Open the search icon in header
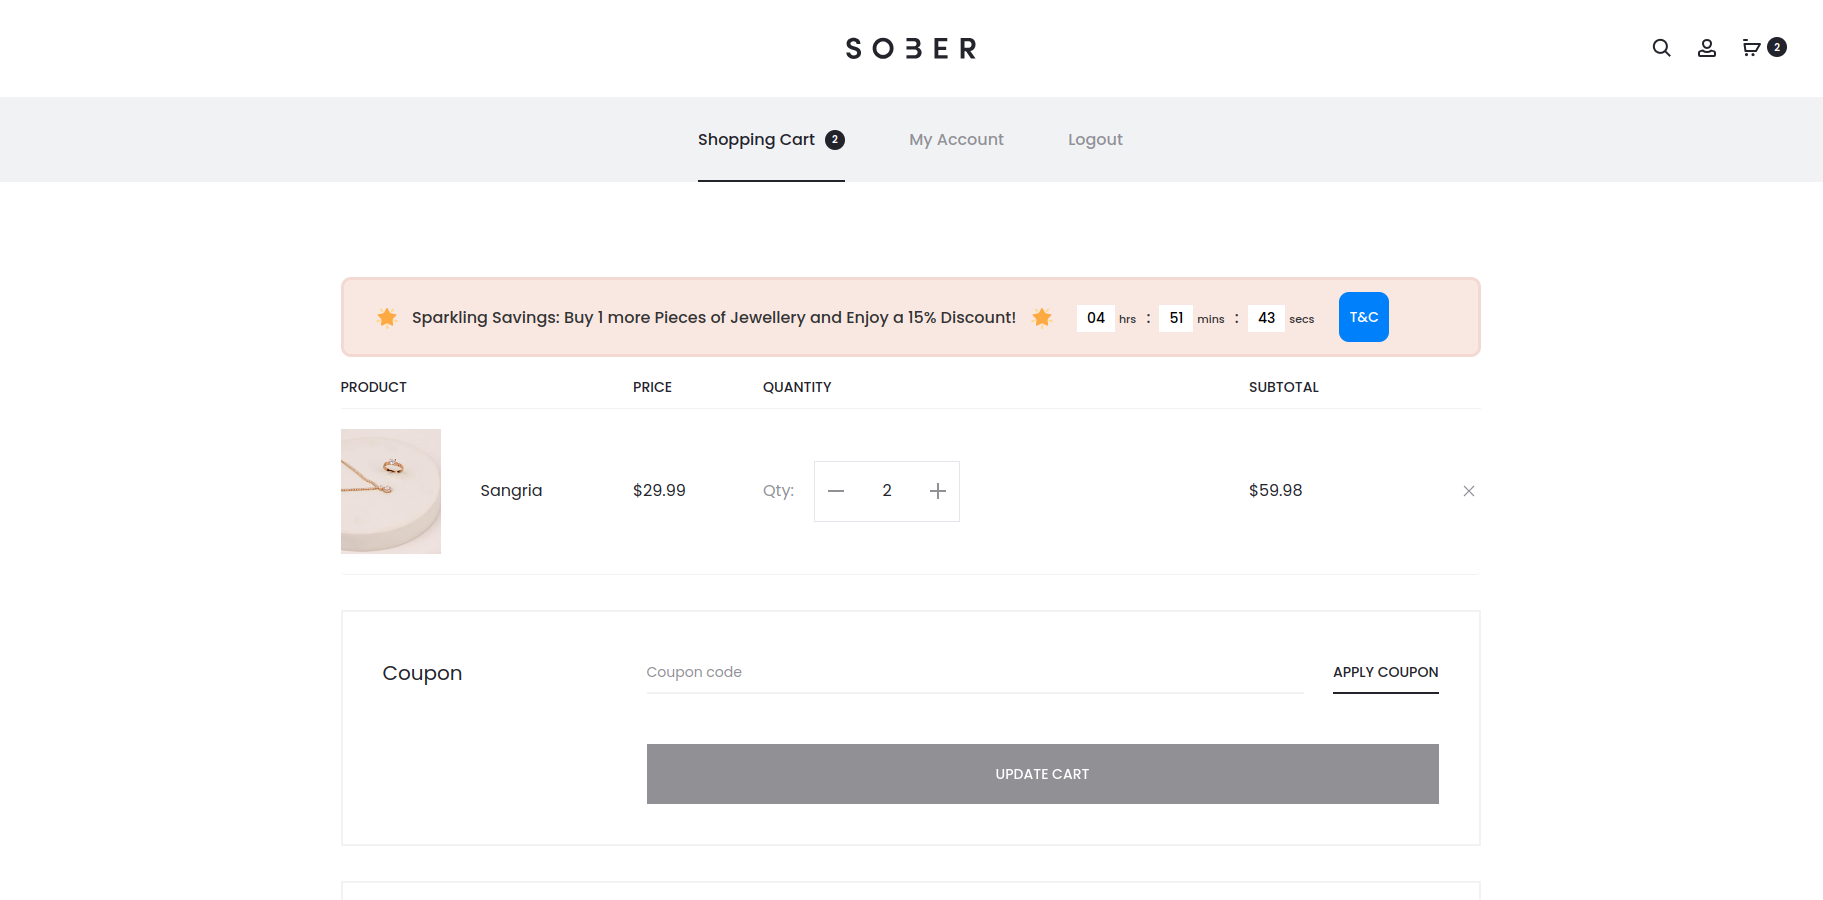The image size is (1823, 900). (x=1661, y=48)
